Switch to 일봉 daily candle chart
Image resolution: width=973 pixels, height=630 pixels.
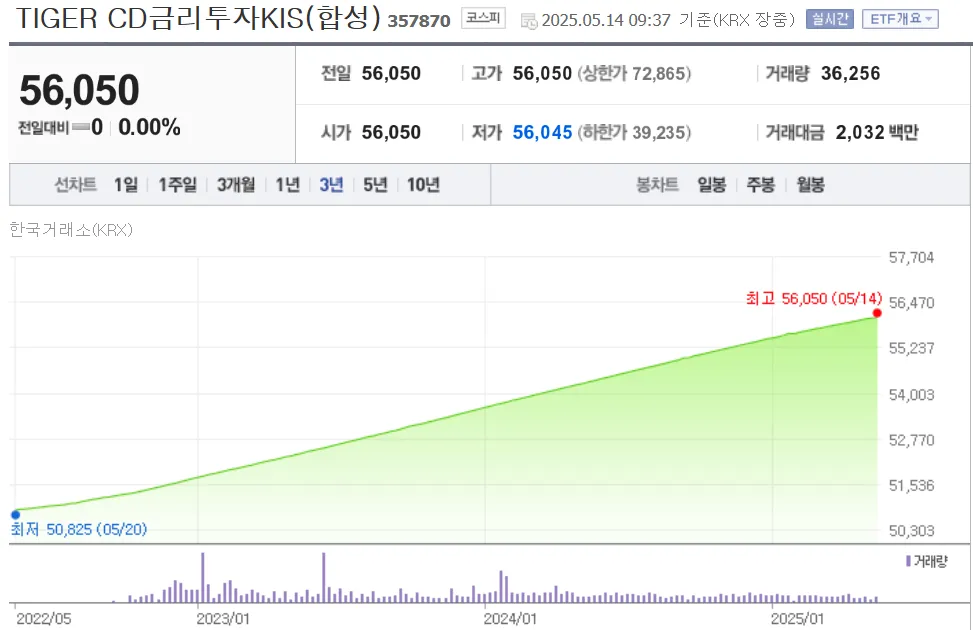pos(711,184)
